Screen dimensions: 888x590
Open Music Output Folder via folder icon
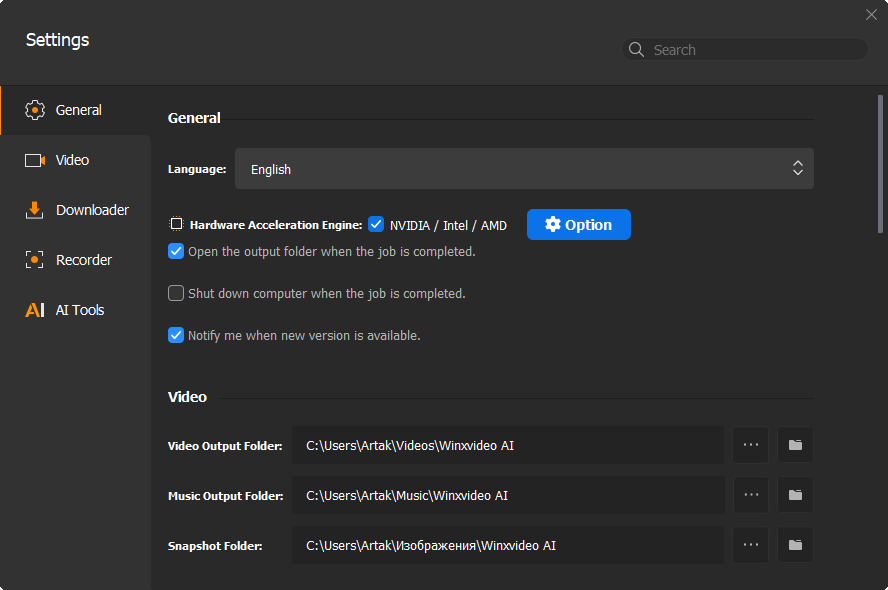[x=795, y=495]
